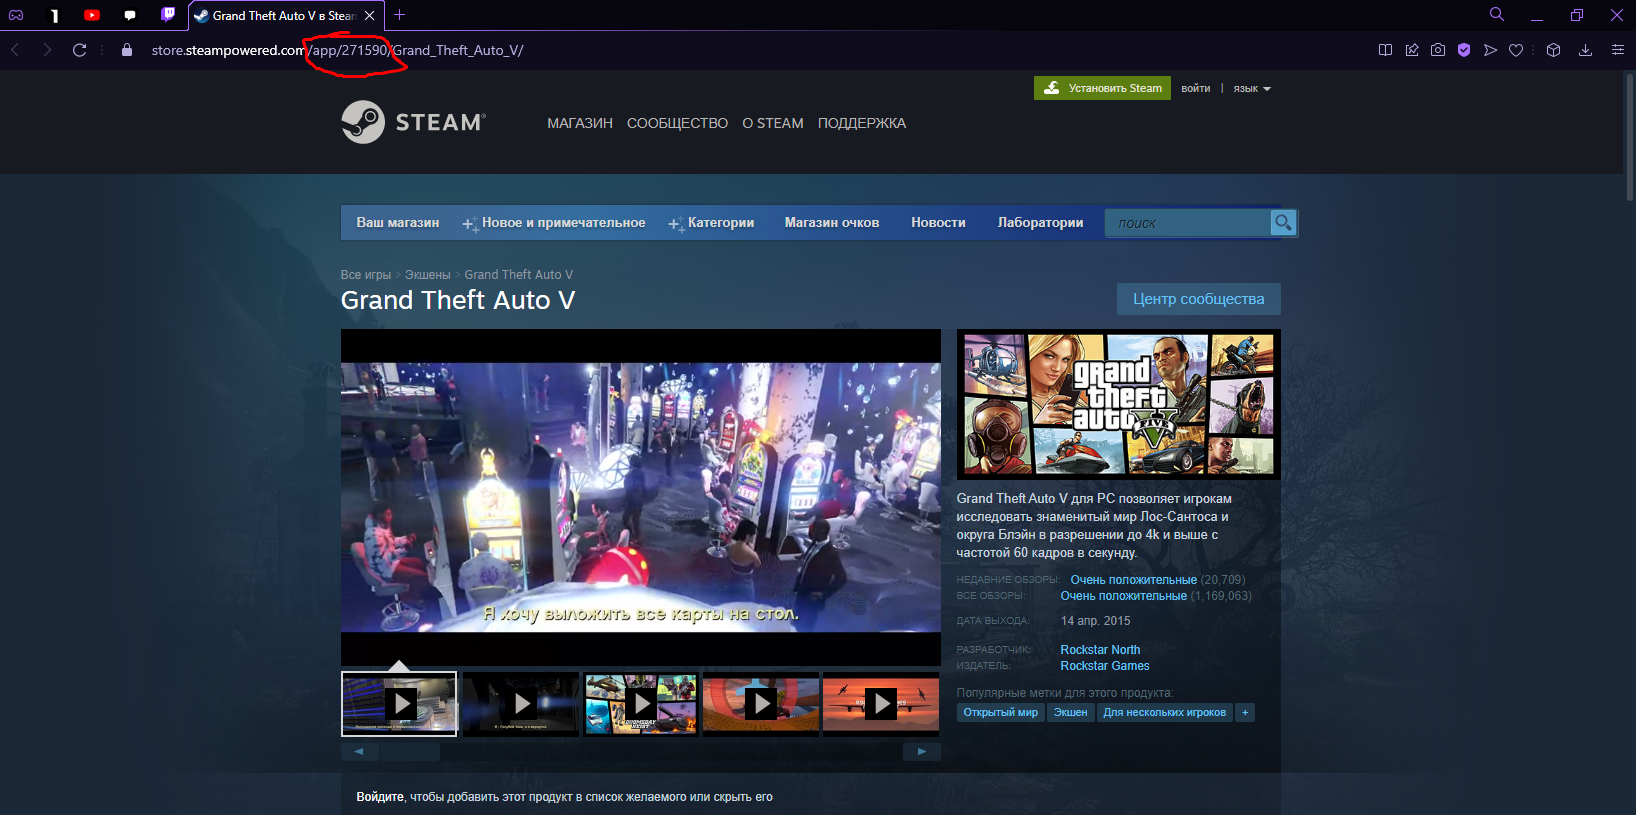The width and height of the screenshot is (1636, 815).
Task: Open the ПОДДЕРЖКА menu item
Action: 862,123
